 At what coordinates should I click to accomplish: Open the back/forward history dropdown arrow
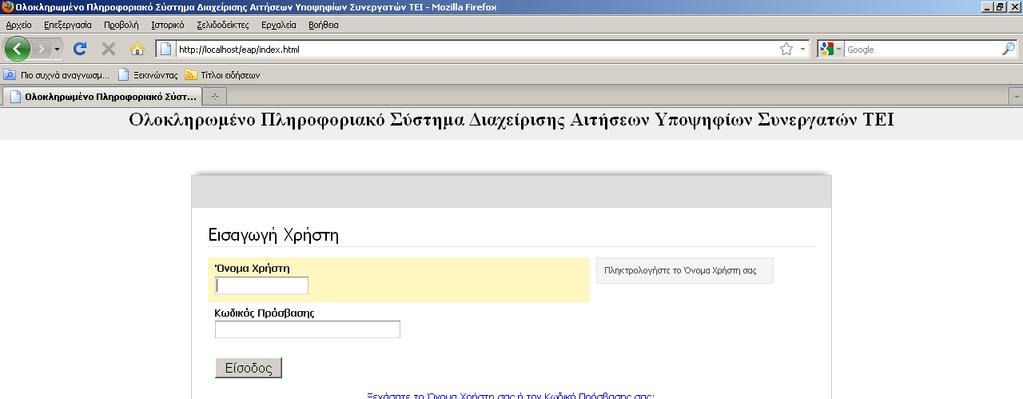tap(57, 50)
